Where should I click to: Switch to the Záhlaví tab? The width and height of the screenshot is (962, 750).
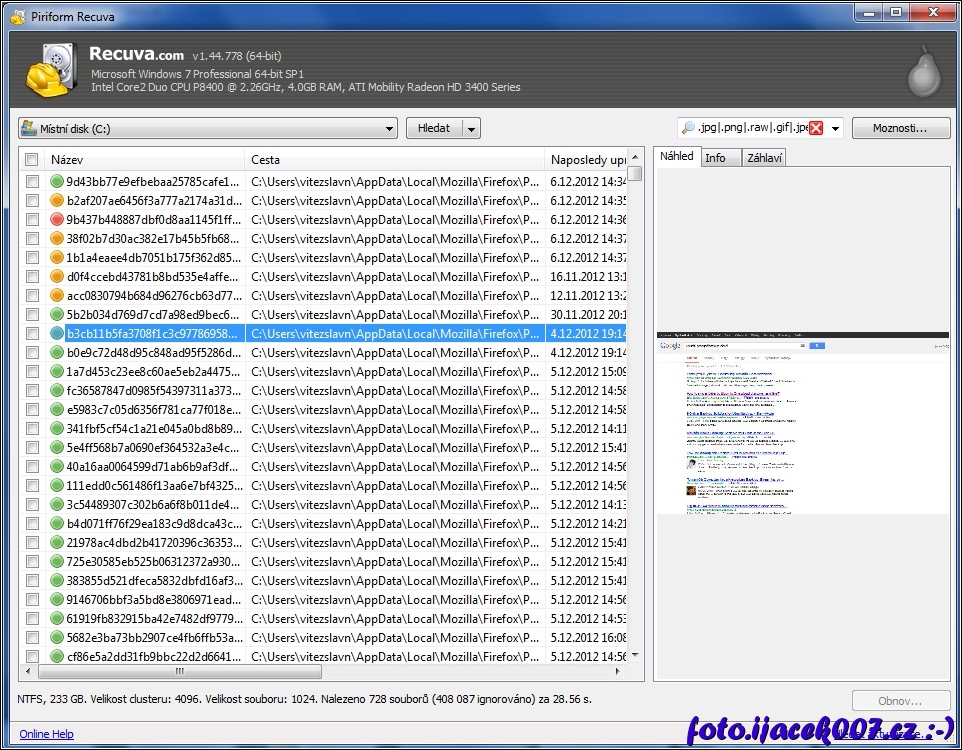764,158
